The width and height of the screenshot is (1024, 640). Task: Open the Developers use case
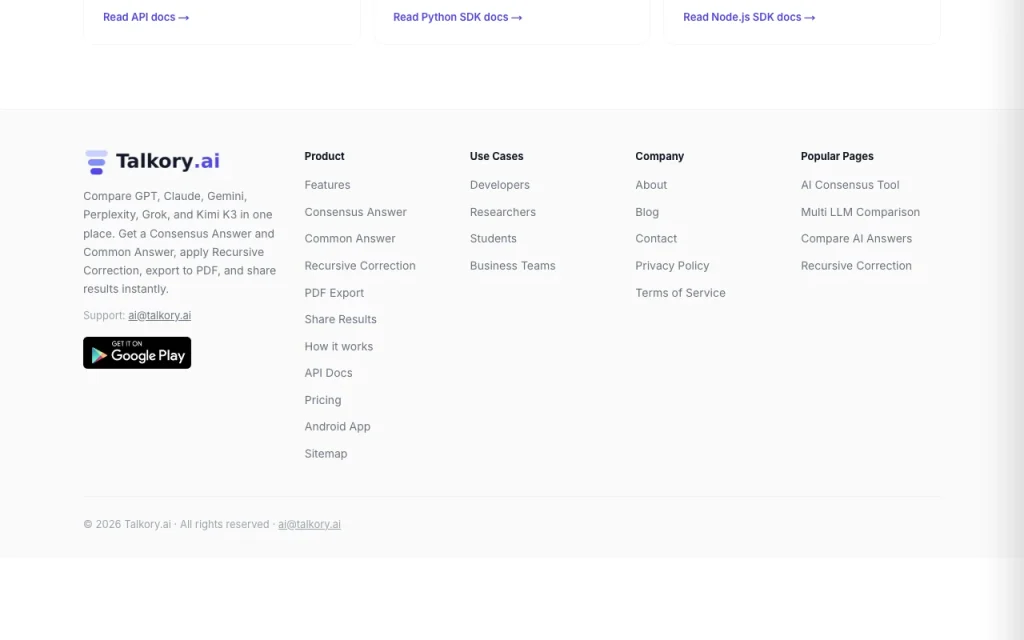pyautogui.click(x=500, y=185)
